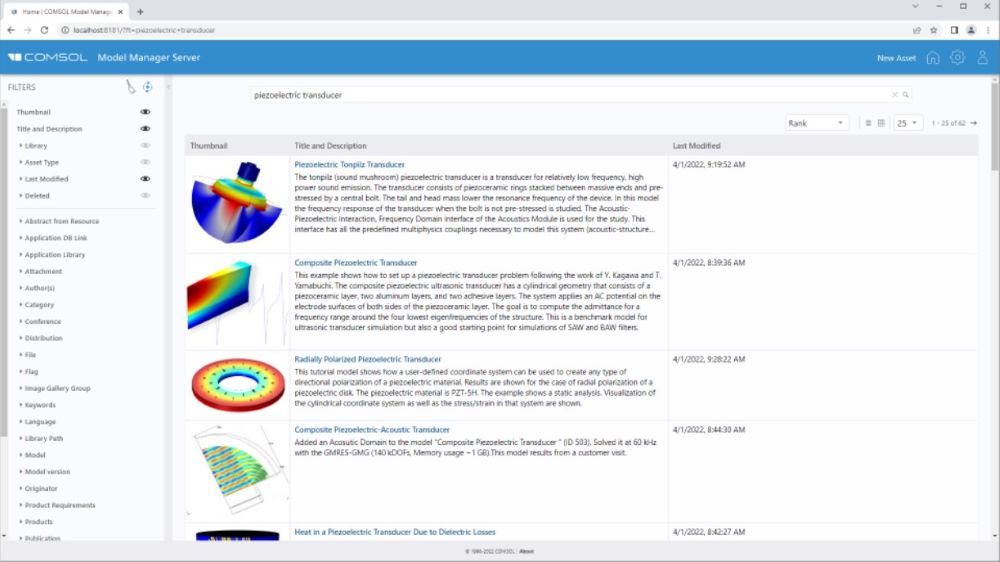Viewport: 1000px width, 562px height.
Task: Switch to grid view layout icon
Action: [x=881, y=123]
